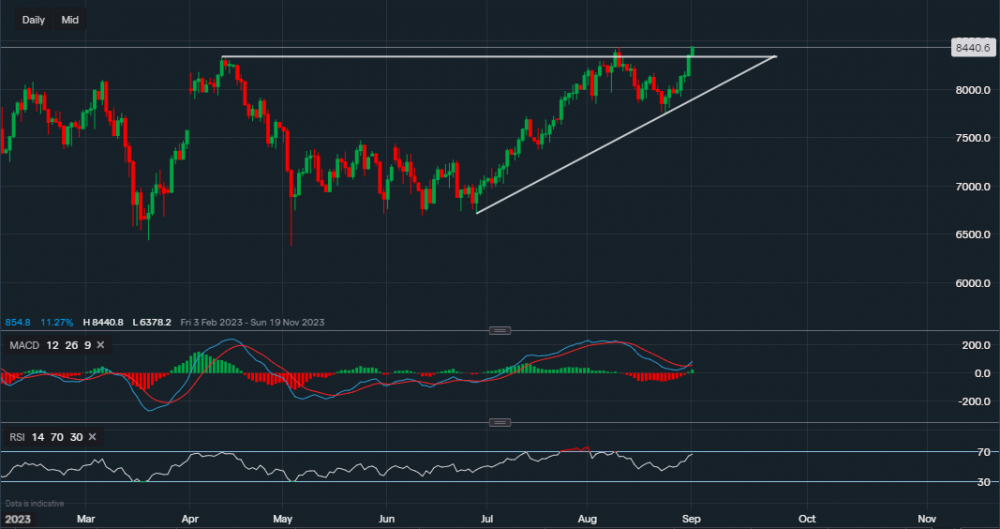The image size is (1000, 529).
Task: Click the date range text below the chart
Action: 252,322
